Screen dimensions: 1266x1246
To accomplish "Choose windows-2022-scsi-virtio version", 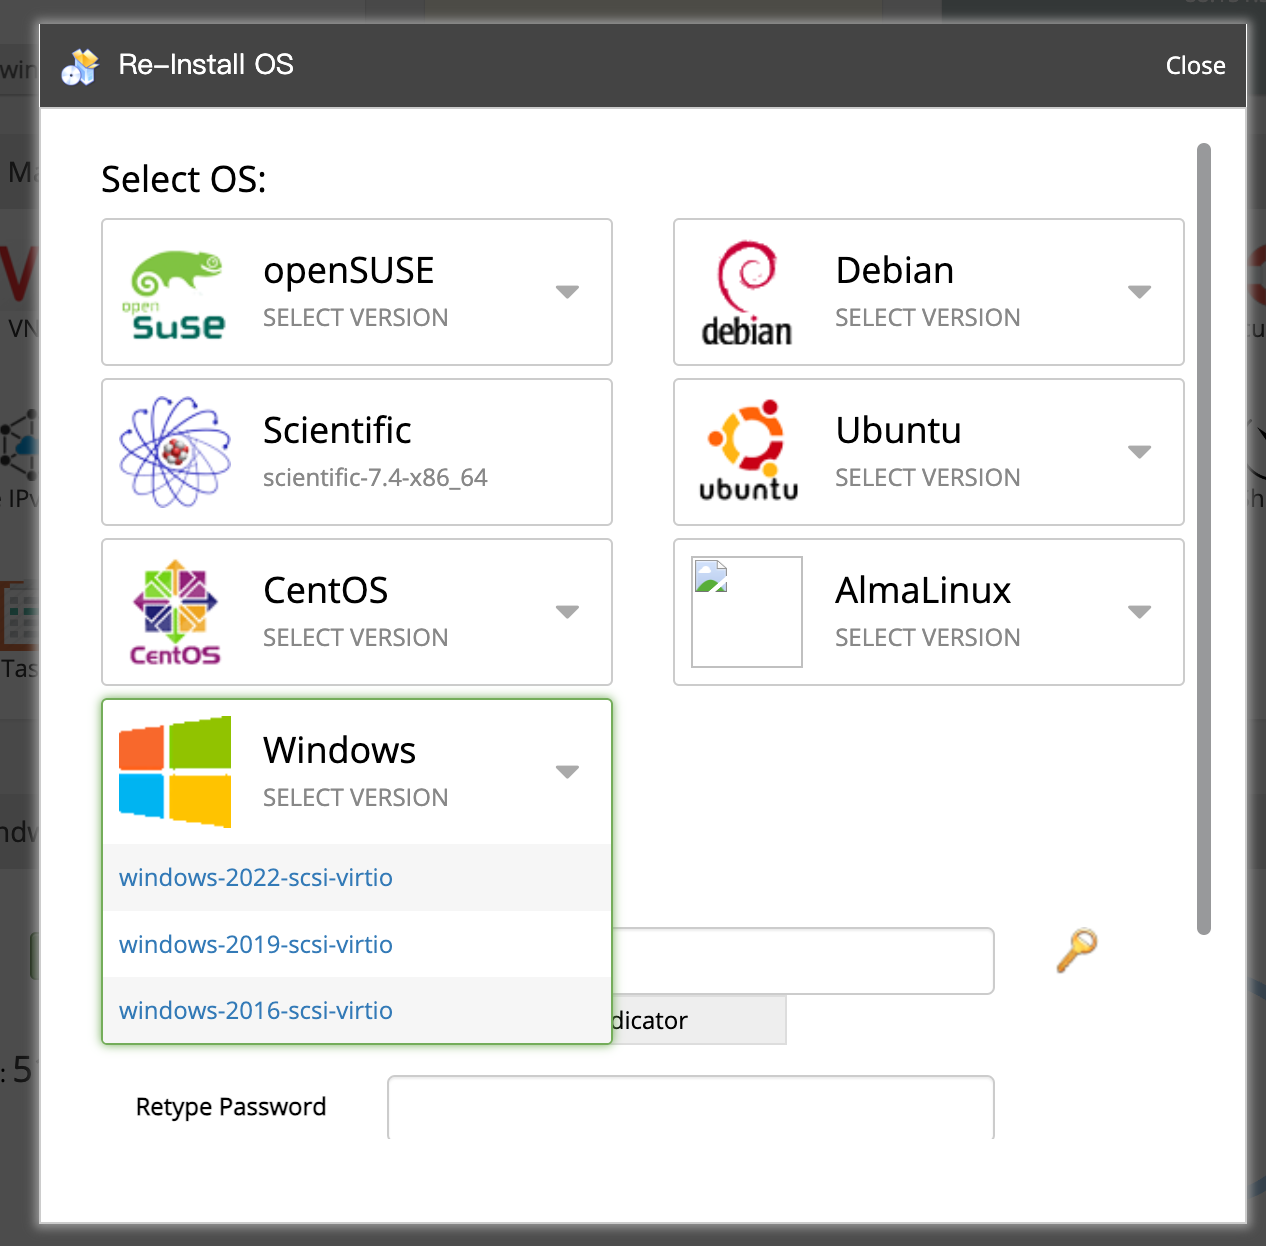I will click(357, 877).
